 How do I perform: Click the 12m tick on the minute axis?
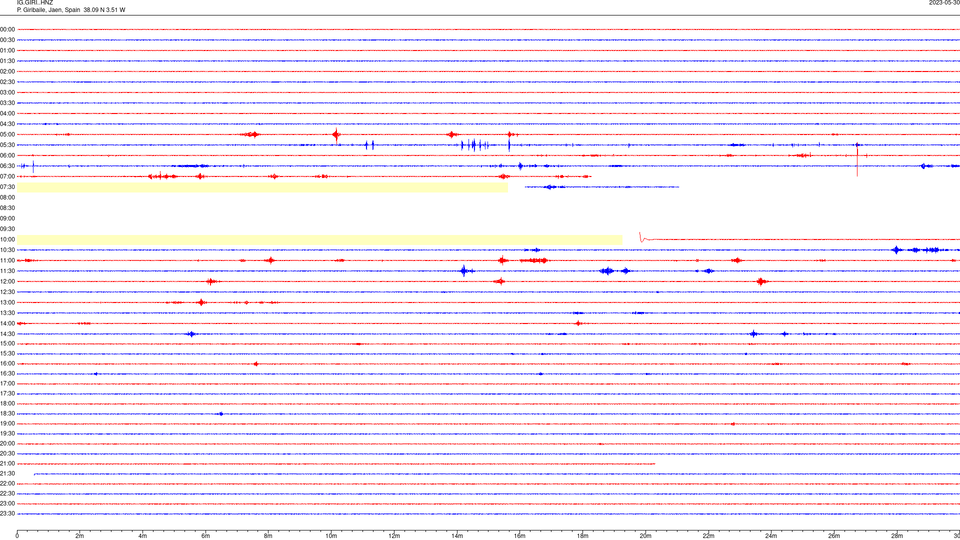[394, 536]
